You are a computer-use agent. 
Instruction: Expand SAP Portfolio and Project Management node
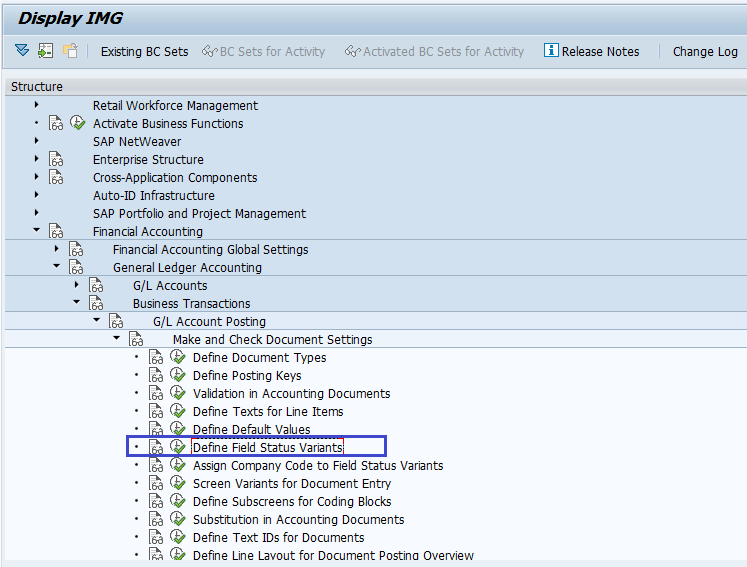tap(37, 213)
